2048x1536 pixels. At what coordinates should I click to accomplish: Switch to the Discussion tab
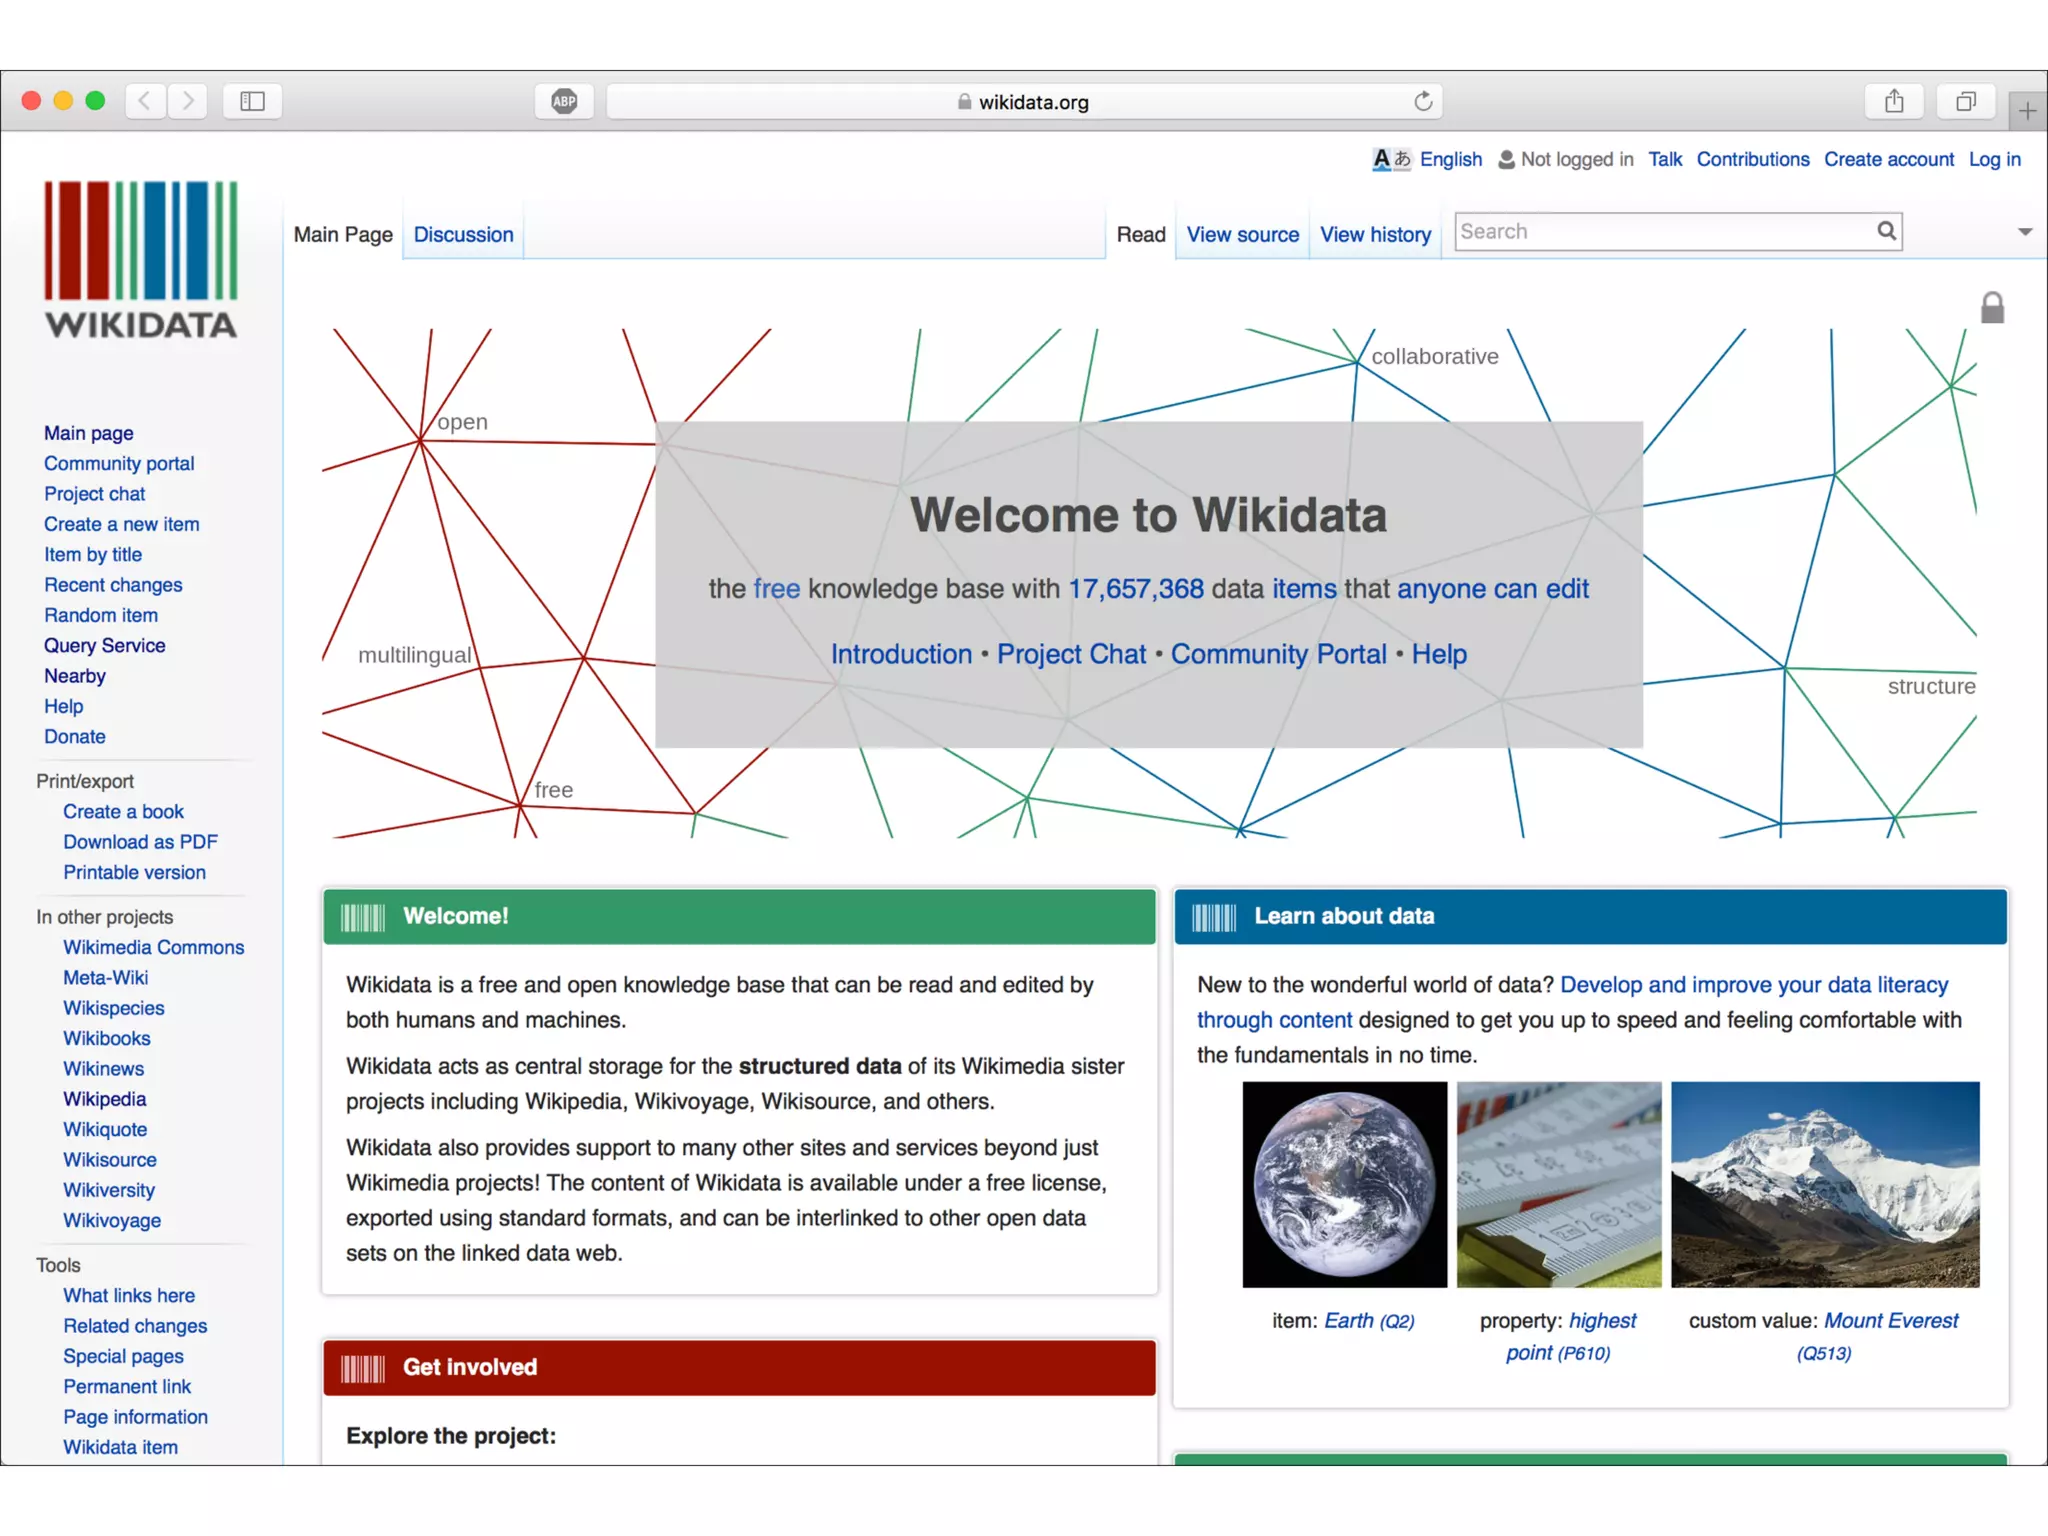[463, 234]
